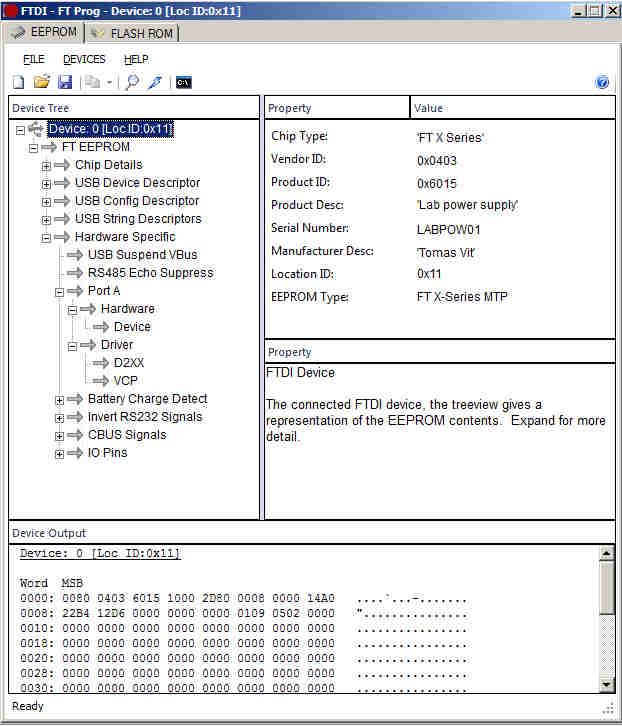Click Device Output scrollbar up arrow

pos(606,553)
